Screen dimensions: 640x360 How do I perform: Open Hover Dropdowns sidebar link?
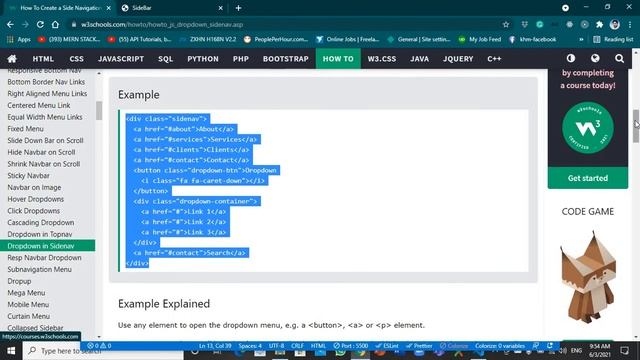(x=36, y=199)
